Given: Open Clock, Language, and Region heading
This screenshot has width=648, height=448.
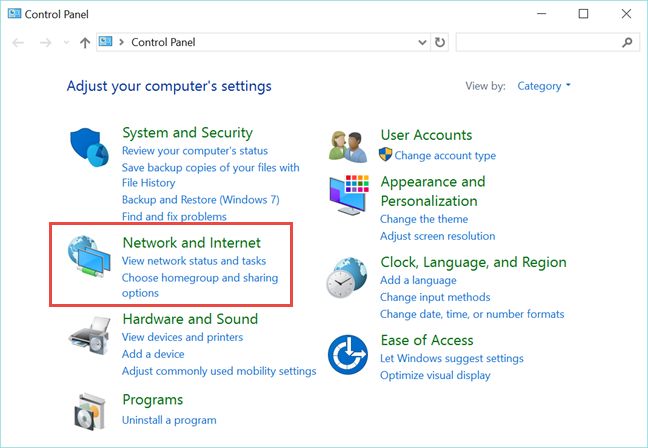Looking at the screenshot, I should 474,262.
